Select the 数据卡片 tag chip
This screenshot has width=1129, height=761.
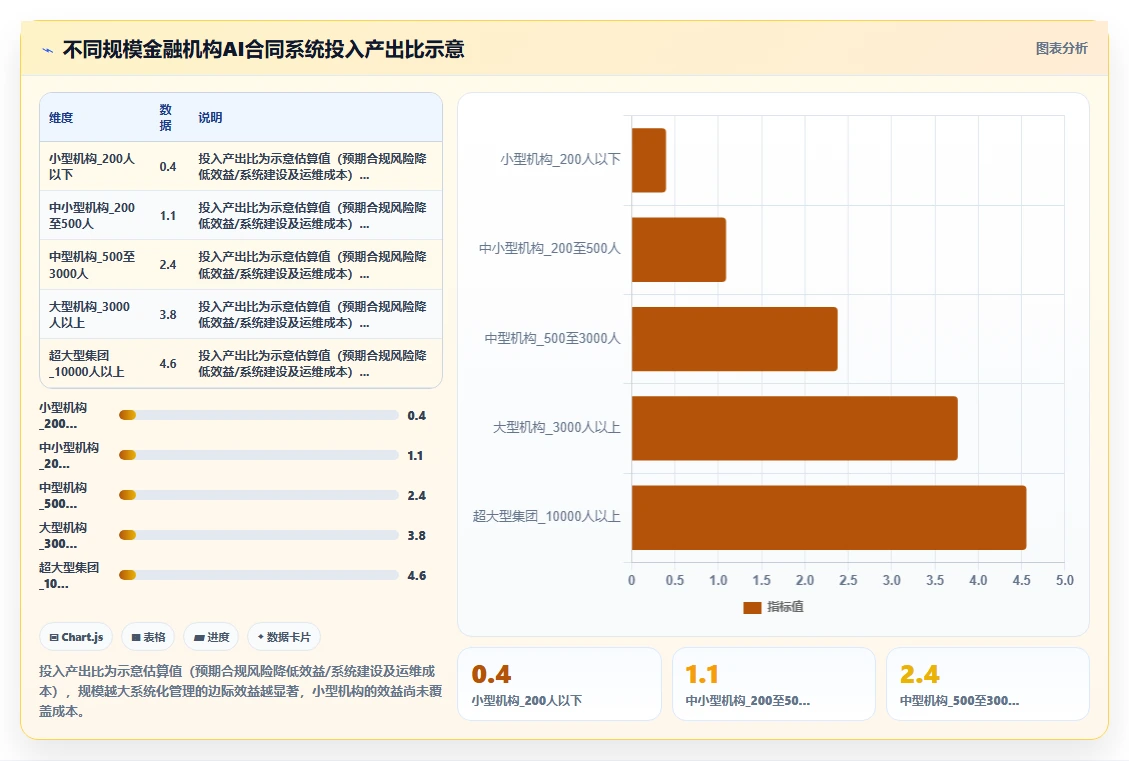[x=284, y=637]
